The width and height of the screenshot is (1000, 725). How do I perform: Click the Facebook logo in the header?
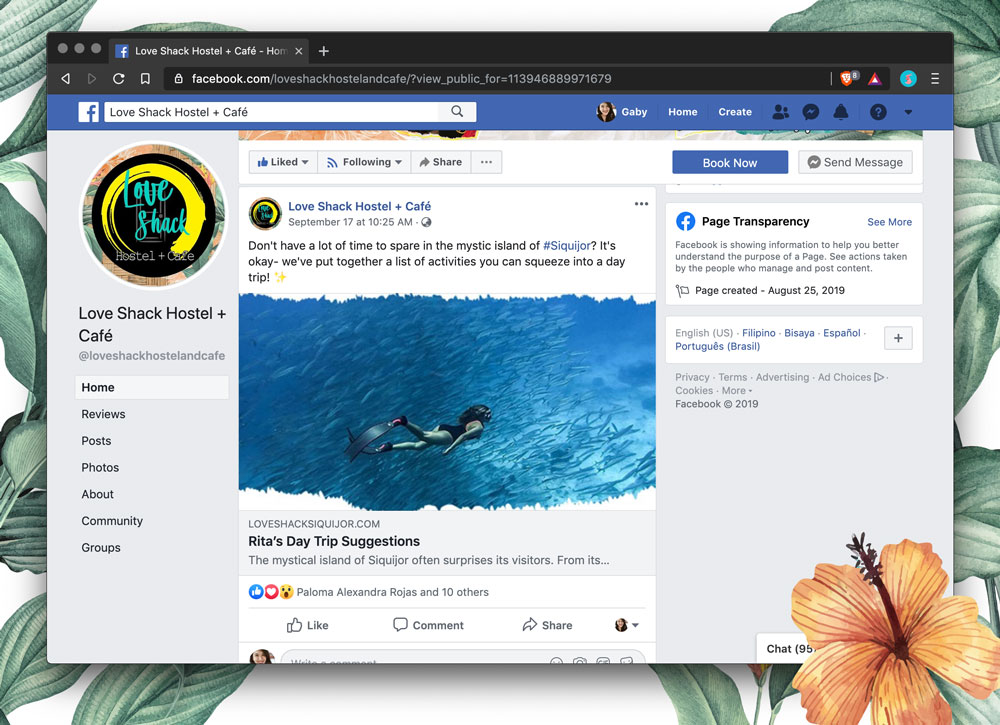89,112
